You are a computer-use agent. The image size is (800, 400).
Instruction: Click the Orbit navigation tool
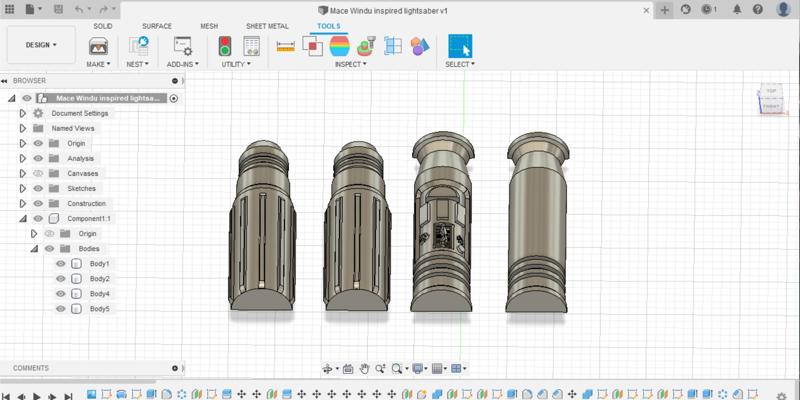point(327,368)
